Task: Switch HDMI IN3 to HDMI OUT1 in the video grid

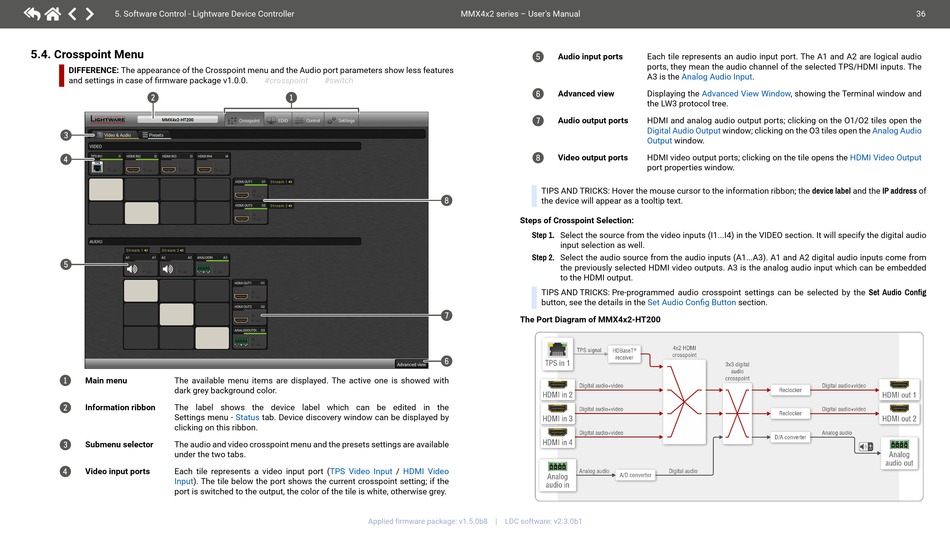Action: tap(178, 190)
